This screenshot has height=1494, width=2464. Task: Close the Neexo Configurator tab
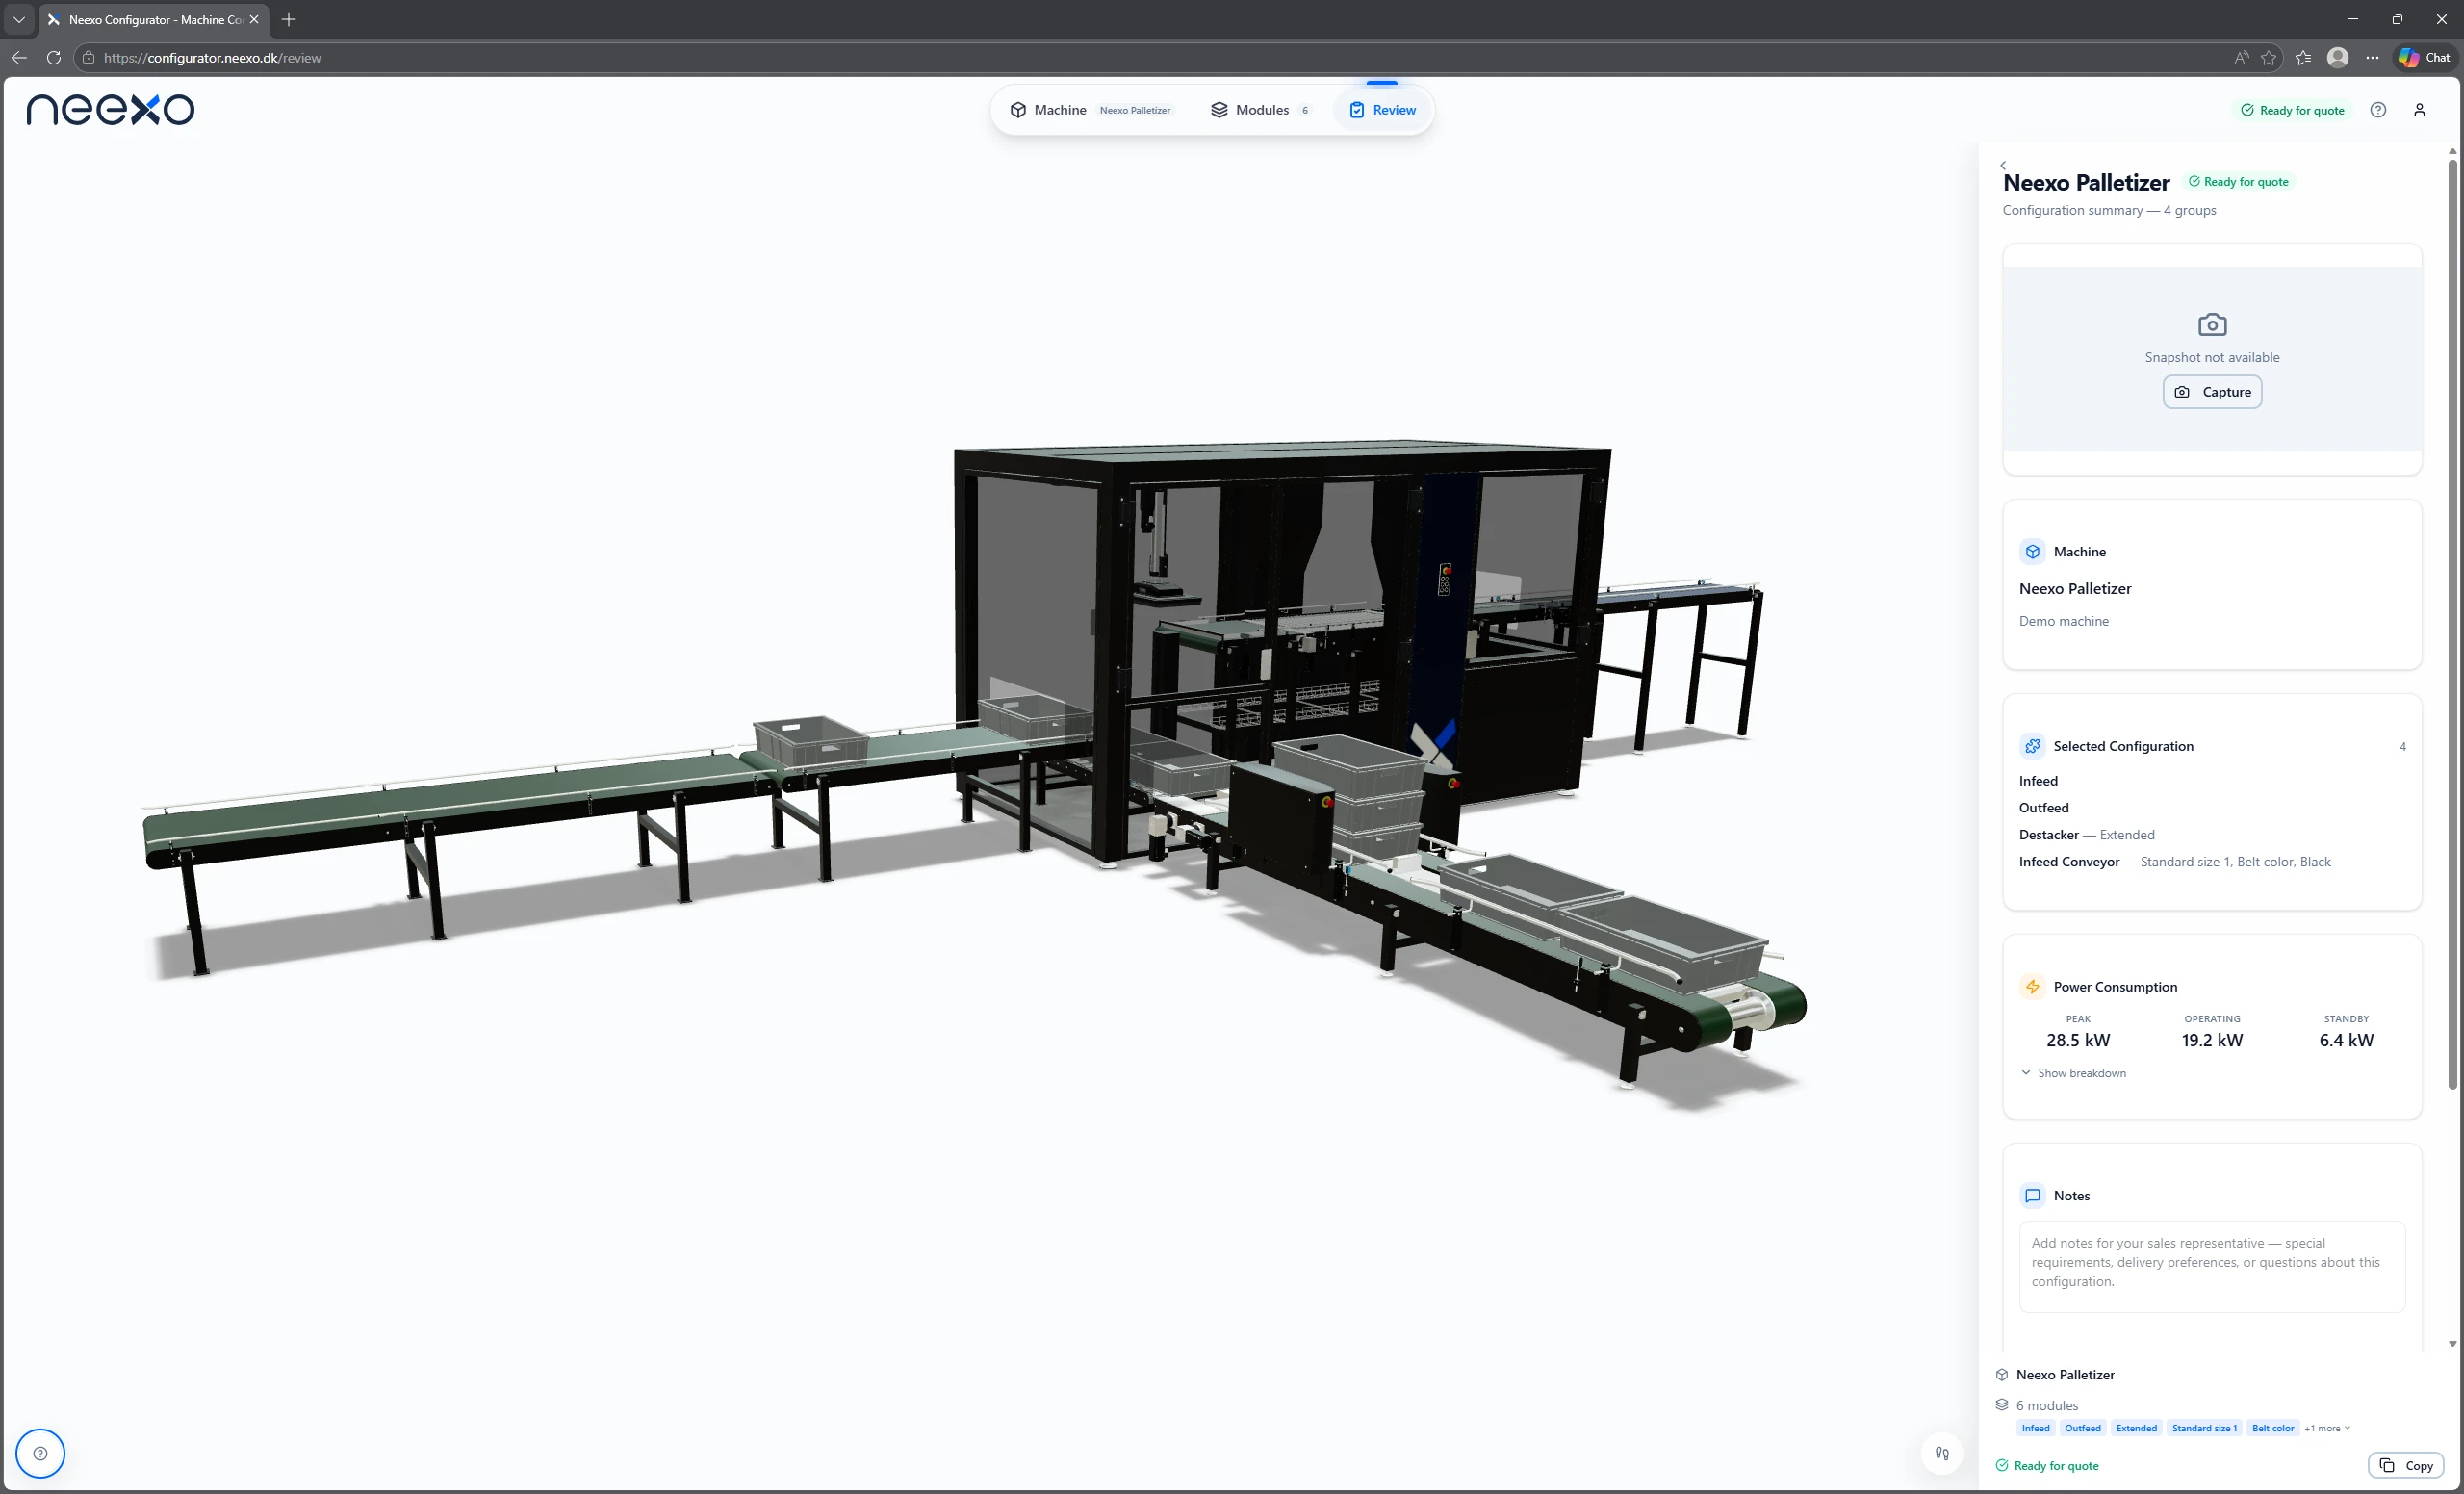pos(254,19)
